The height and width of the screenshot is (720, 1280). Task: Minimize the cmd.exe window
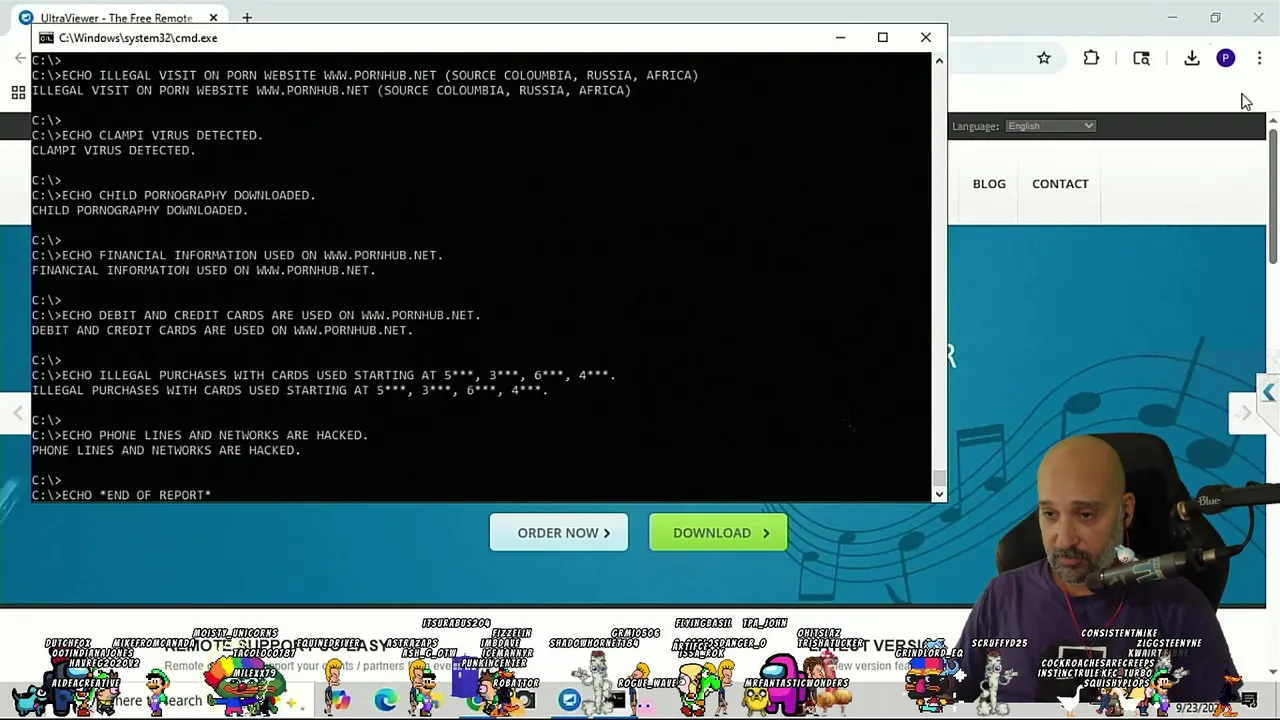click(840, 38)
